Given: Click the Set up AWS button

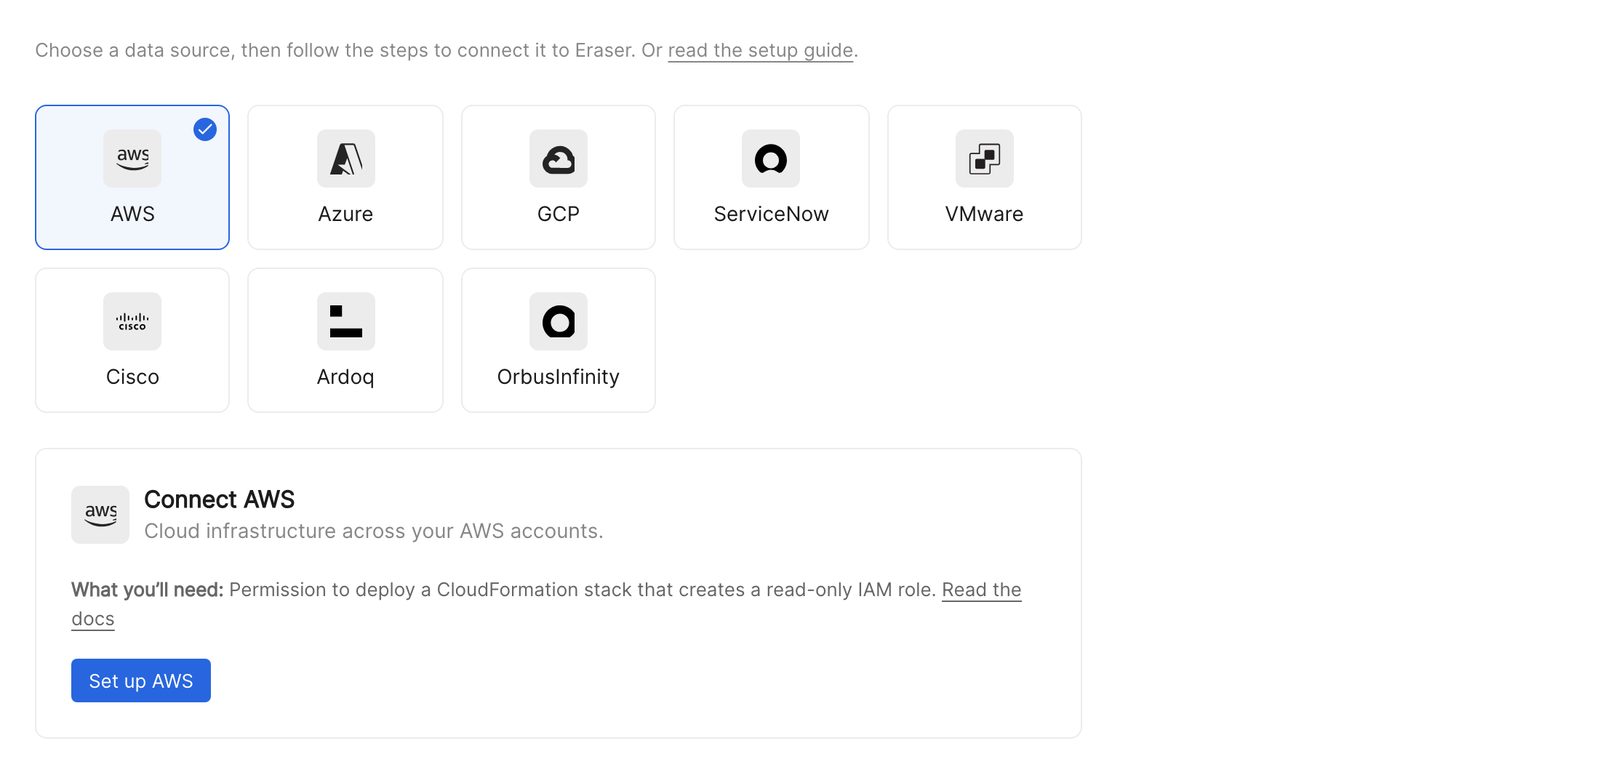Looking at the screenshot, I should pyautogui.click(x=141, y=681).
